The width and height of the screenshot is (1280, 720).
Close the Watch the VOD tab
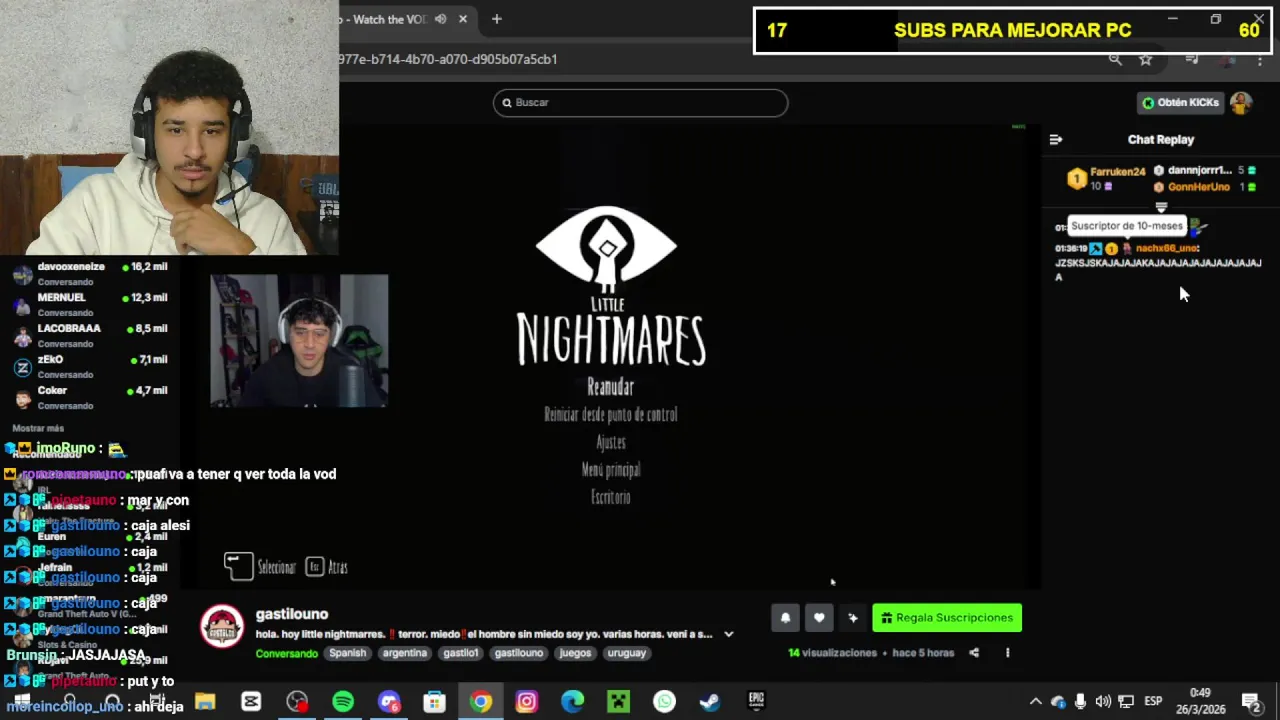click(463, 19)
